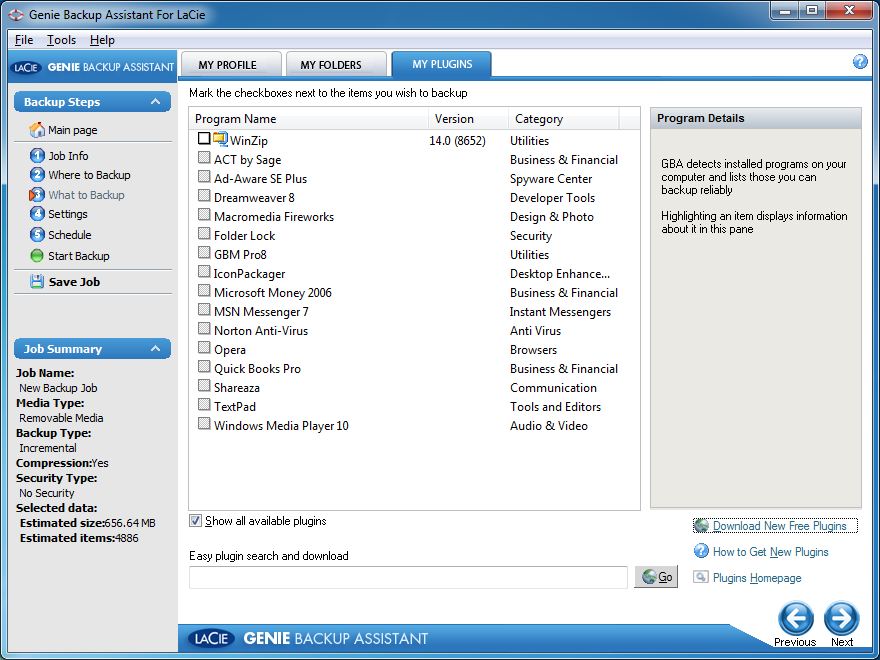Select the IconPackager row

[x=414, y=273]
